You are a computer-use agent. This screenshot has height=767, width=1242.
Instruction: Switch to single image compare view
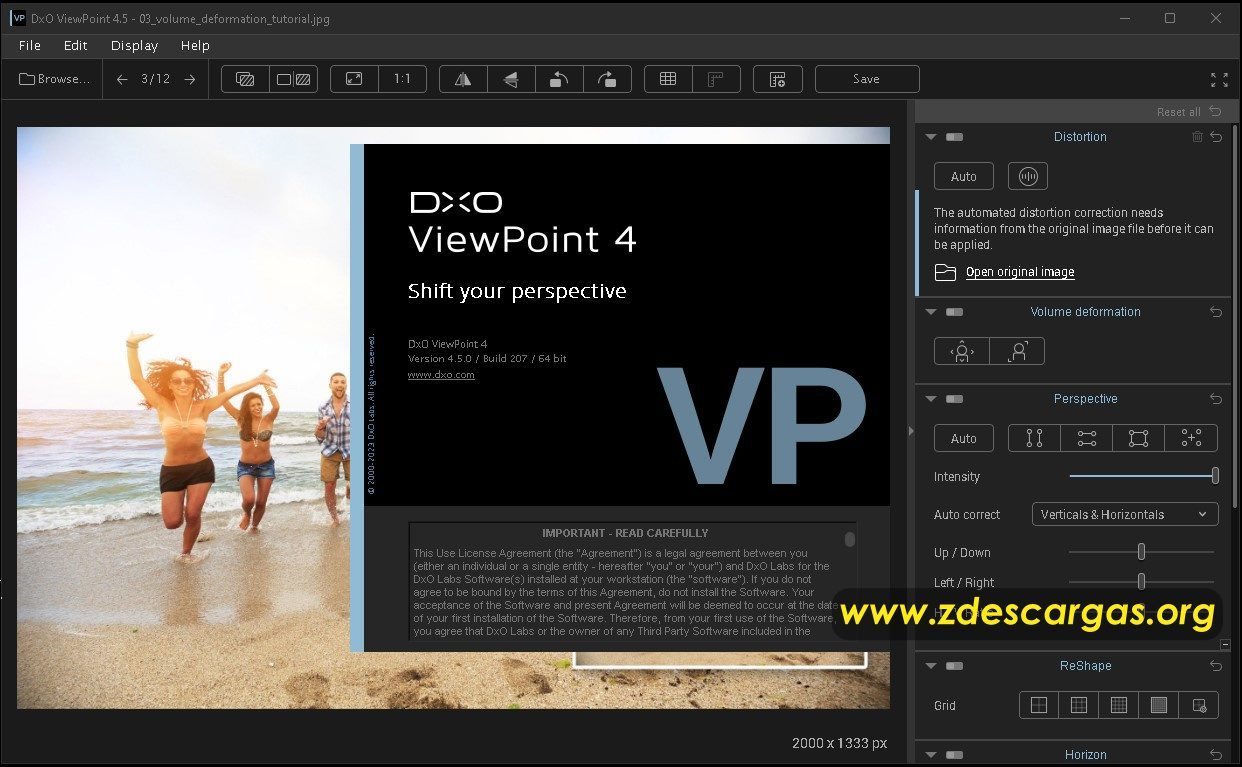(245, 79)
